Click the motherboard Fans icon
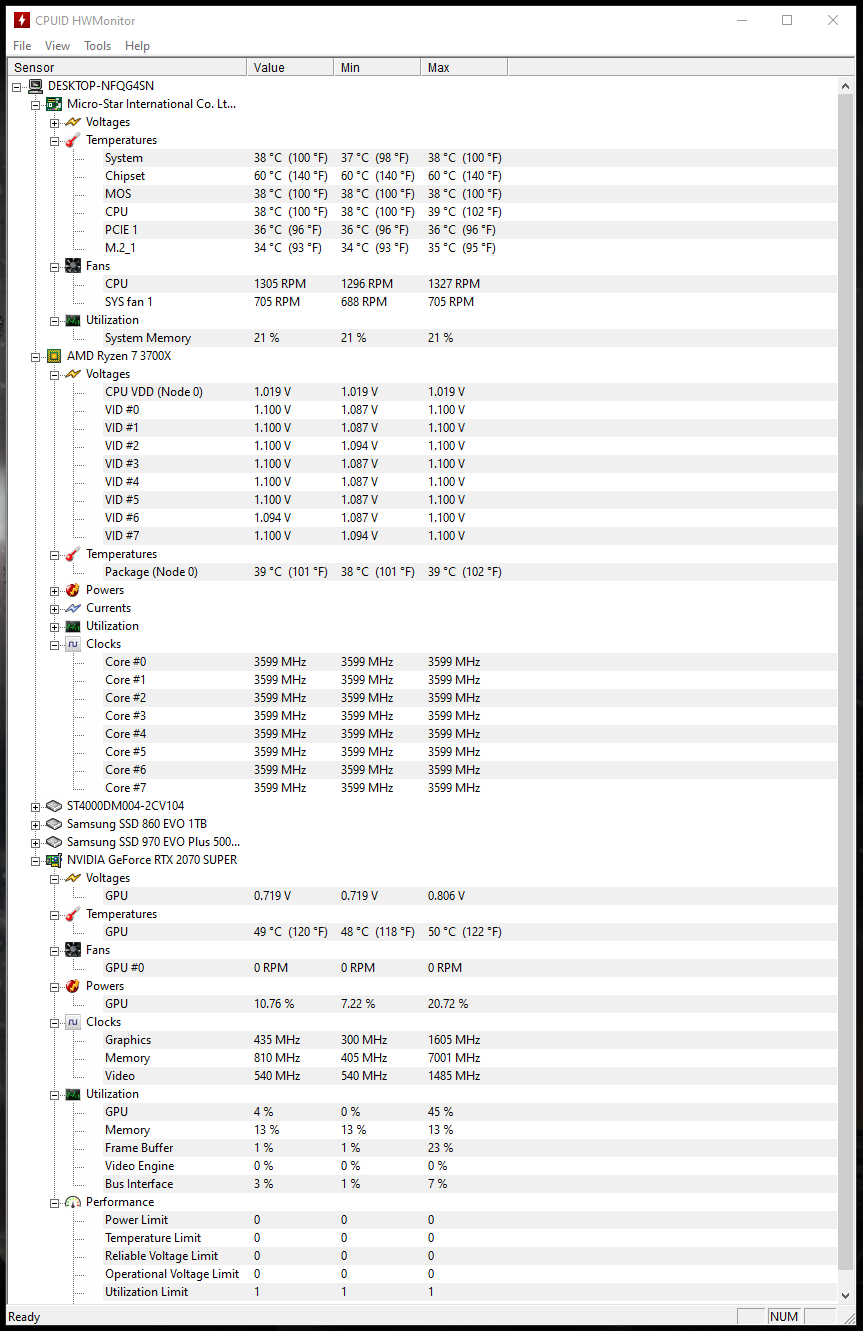 pyautogui.click(x=73, y=266)
